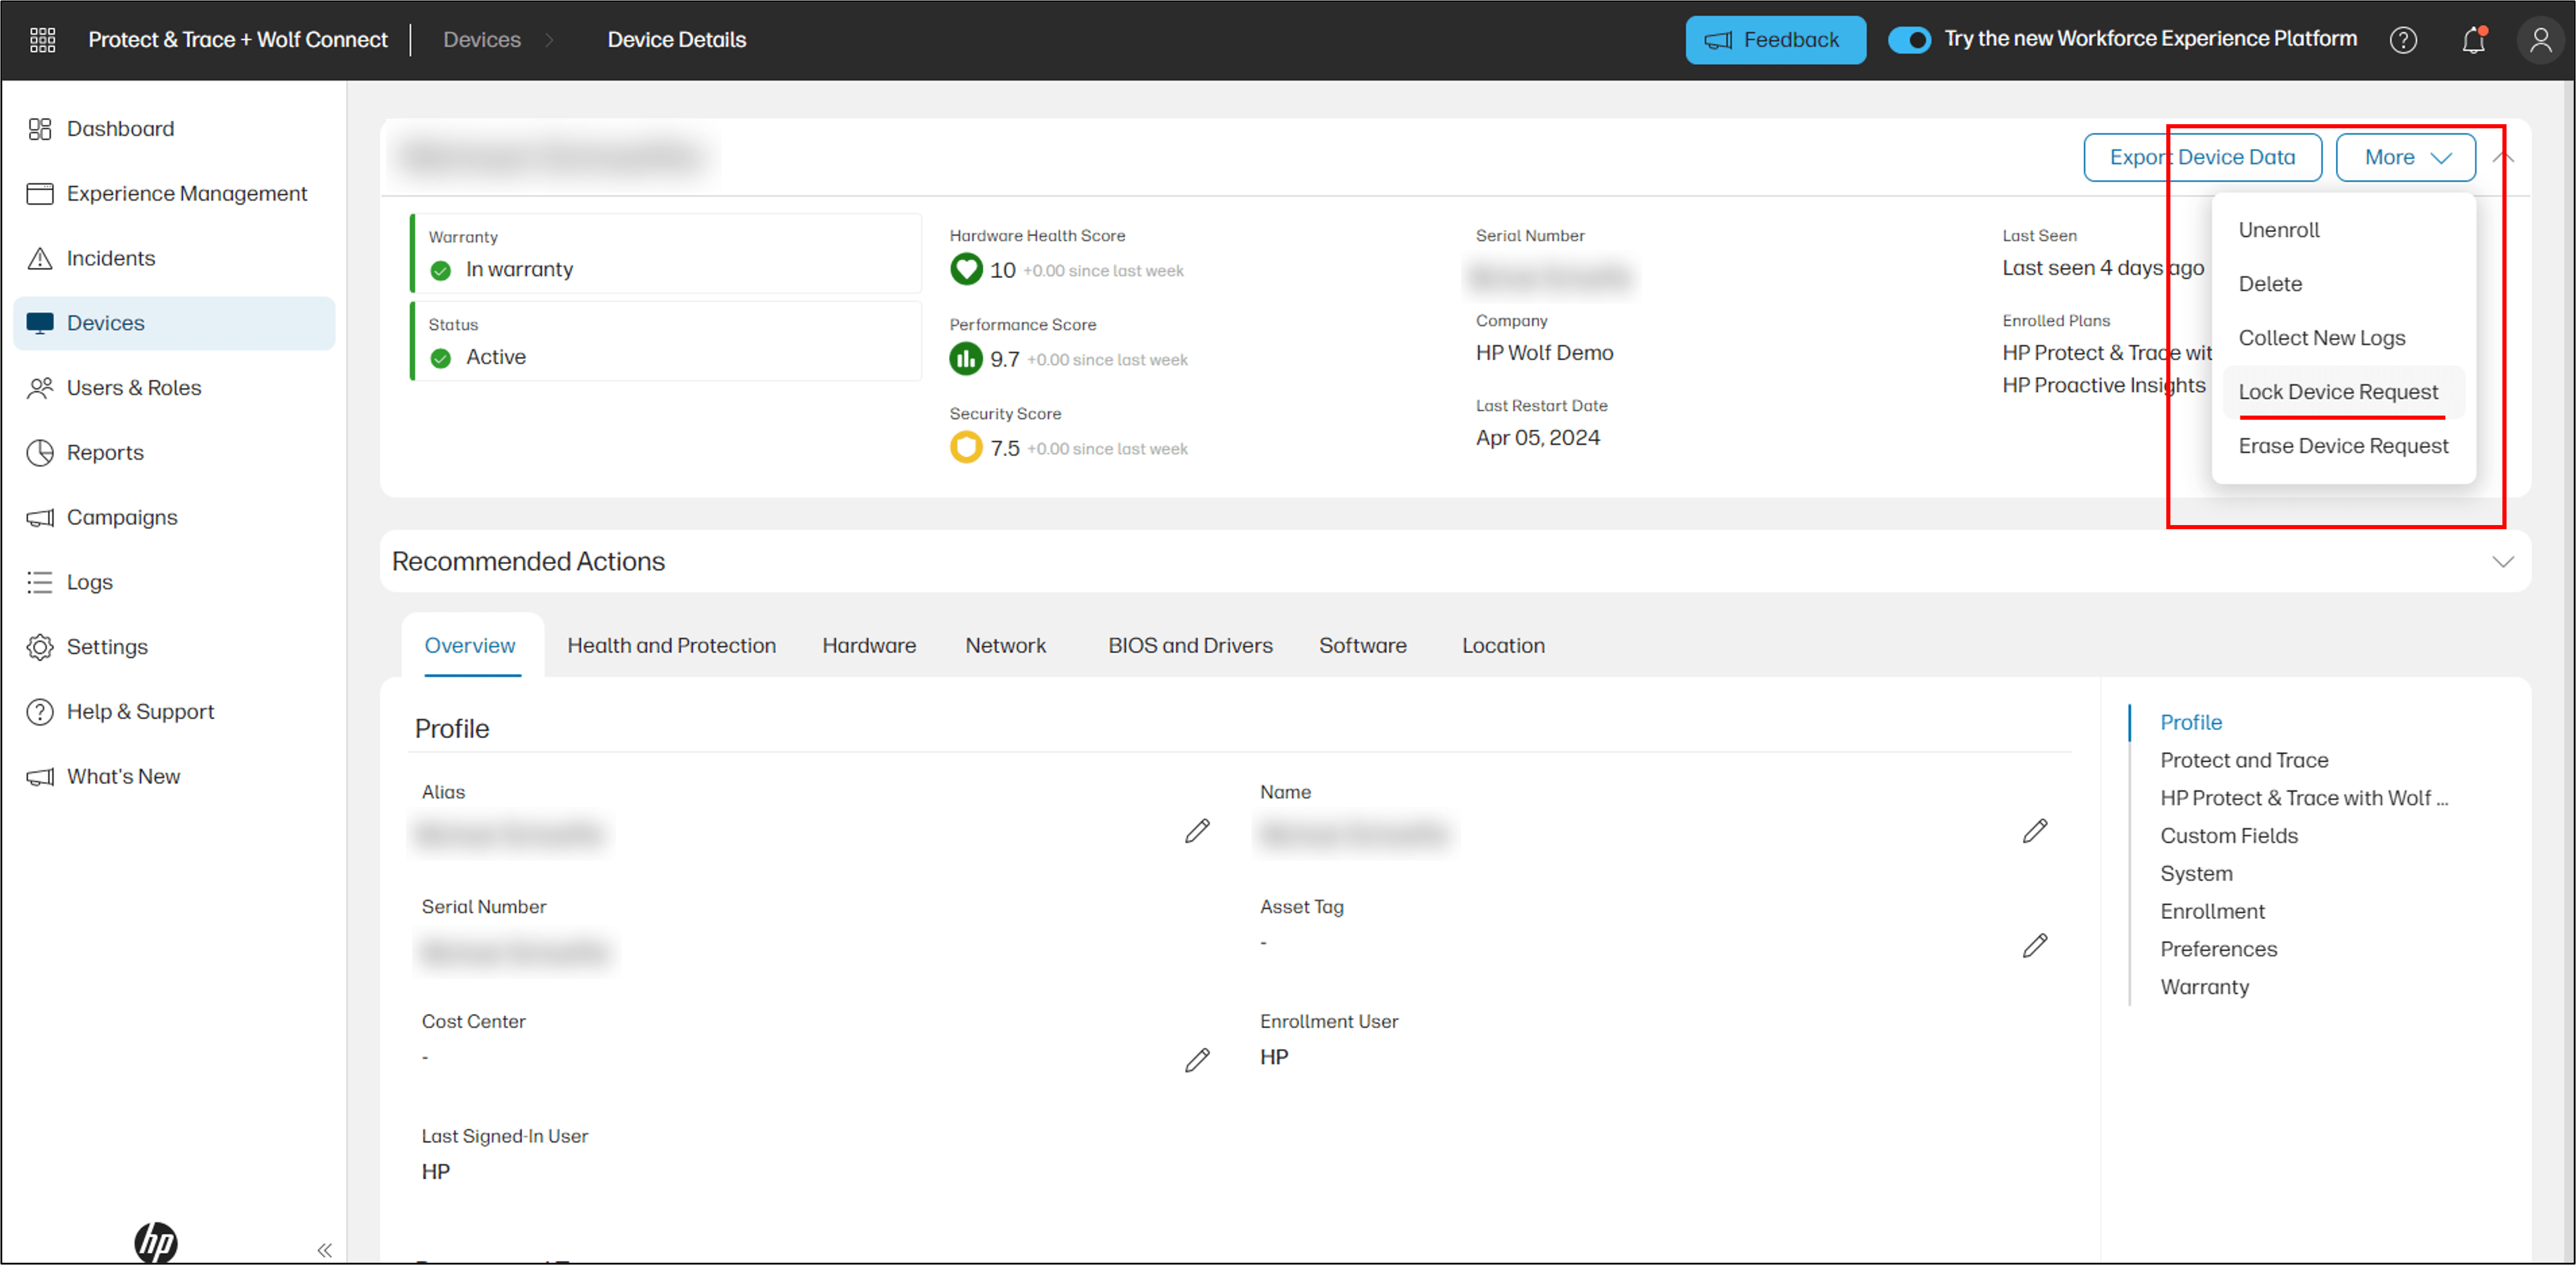Edit the Asset Tag using the pencil icon
This screenshot has height=1265, width=2576.
pyautogui.click(x=2035, y=945)
